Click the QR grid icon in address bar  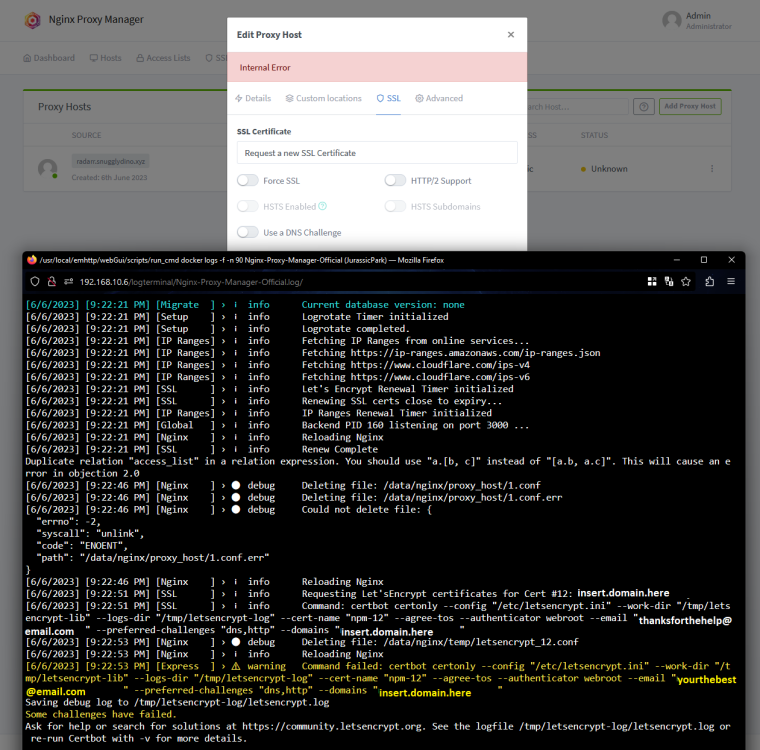pos(652,282)
